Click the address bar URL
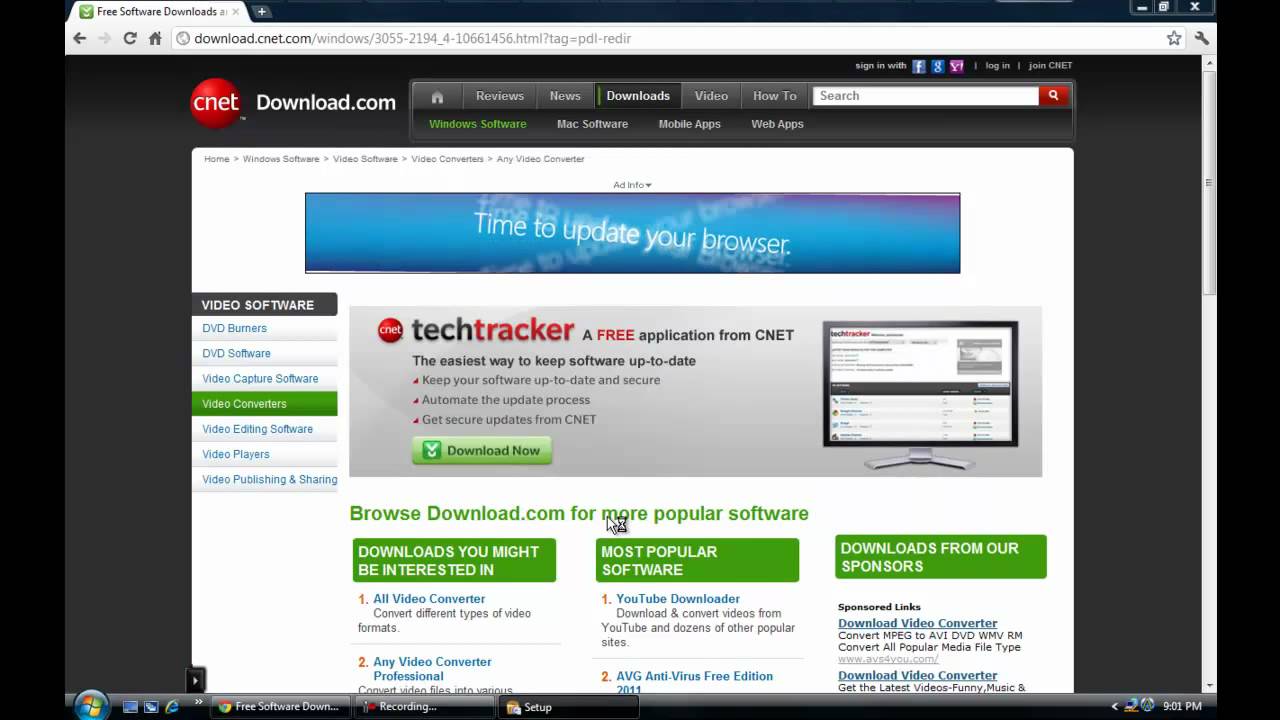Screen dimensions: 1280x720 tap(412, 38)
